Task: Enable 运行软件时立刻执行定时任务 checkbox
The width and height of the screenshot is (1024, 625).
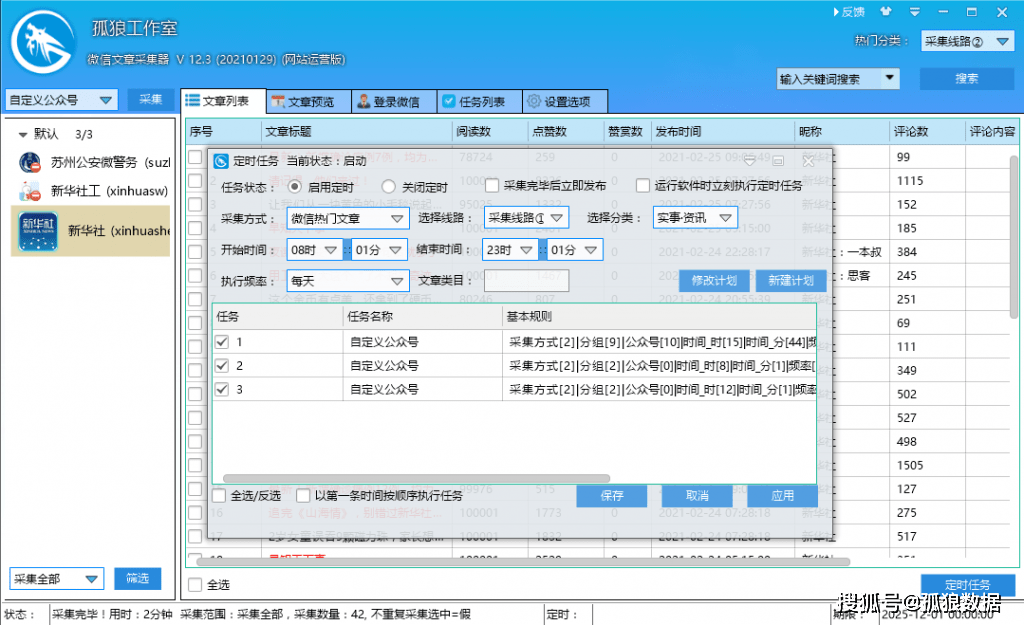Action: point(643,186)
